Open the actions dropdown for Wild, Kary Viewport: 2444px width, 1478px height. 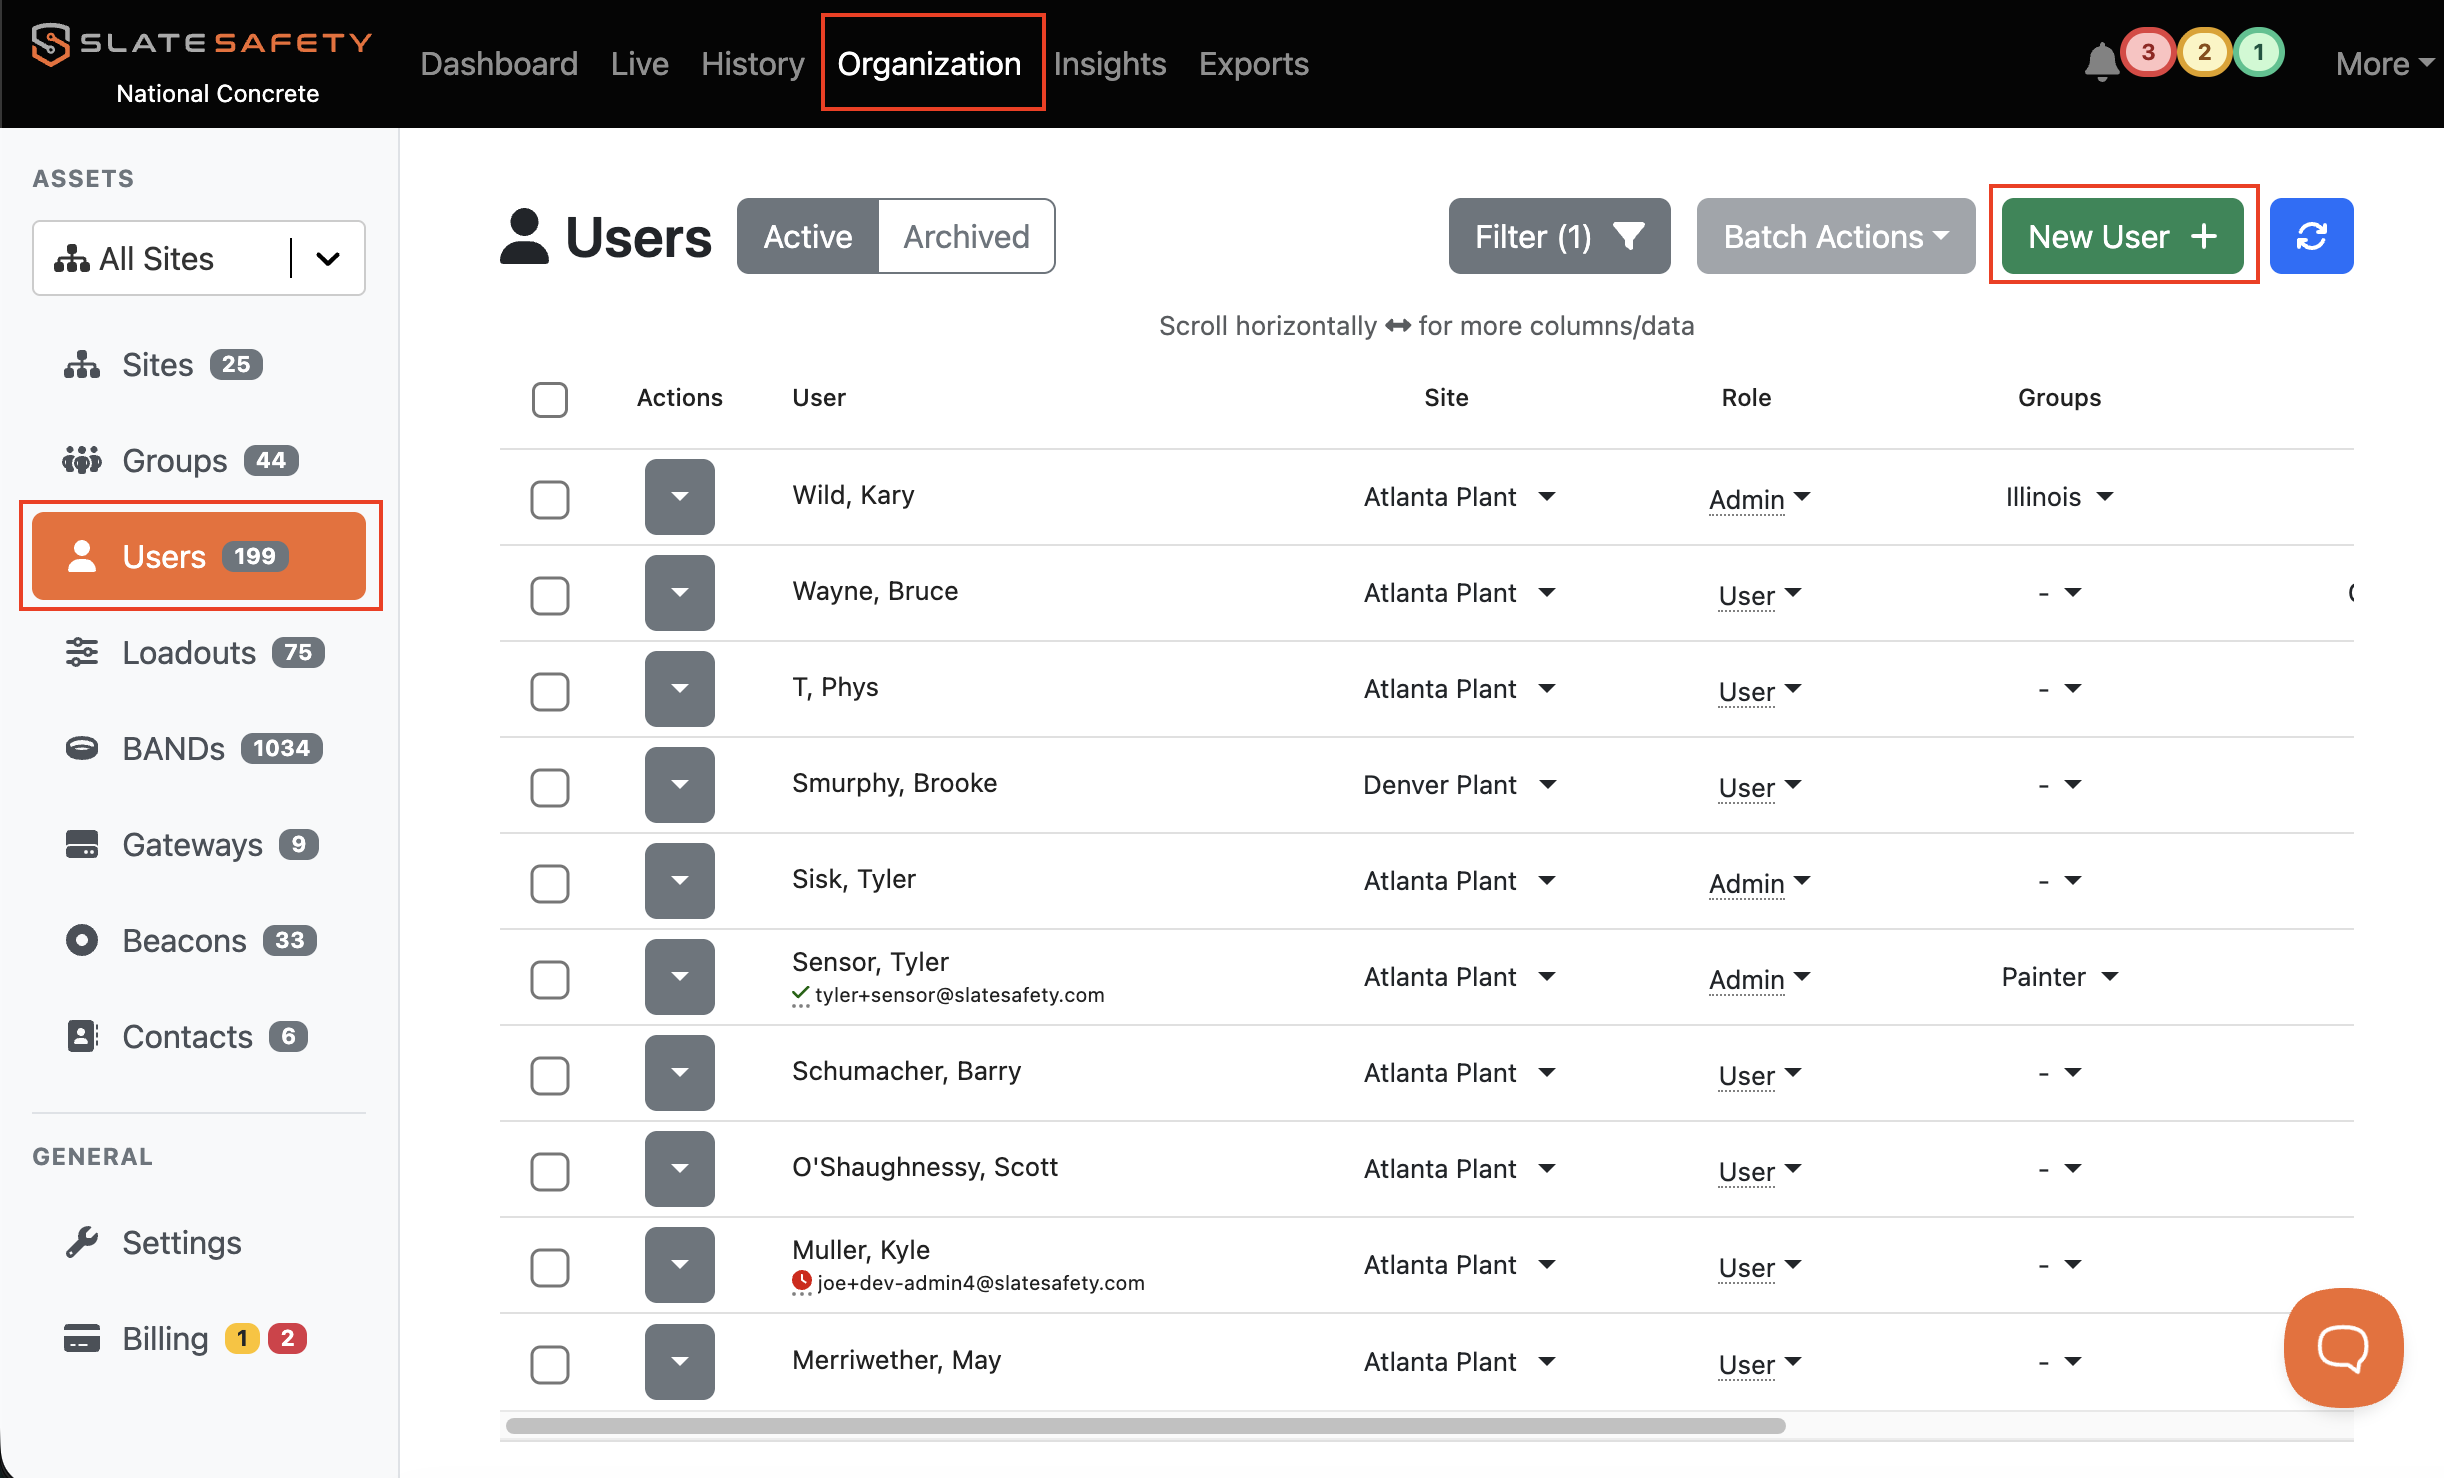point(679,497)
